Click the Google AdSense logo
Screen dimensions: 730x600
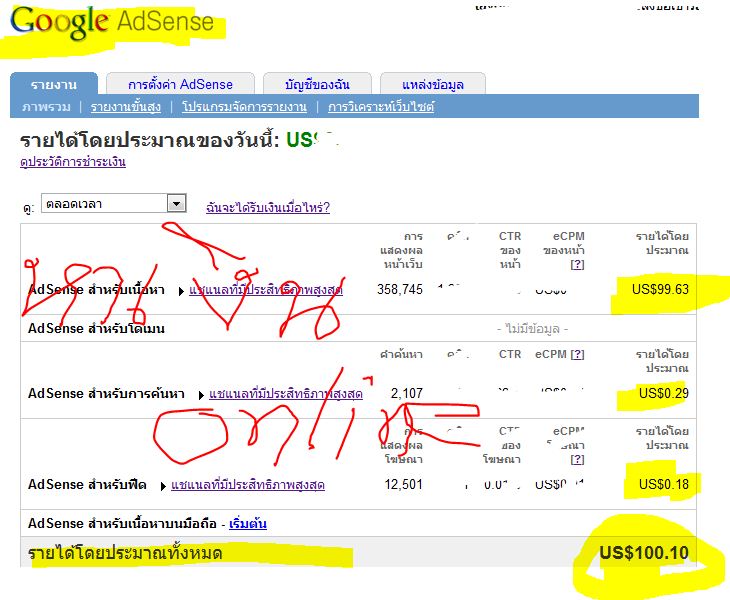tap(112, 22)
